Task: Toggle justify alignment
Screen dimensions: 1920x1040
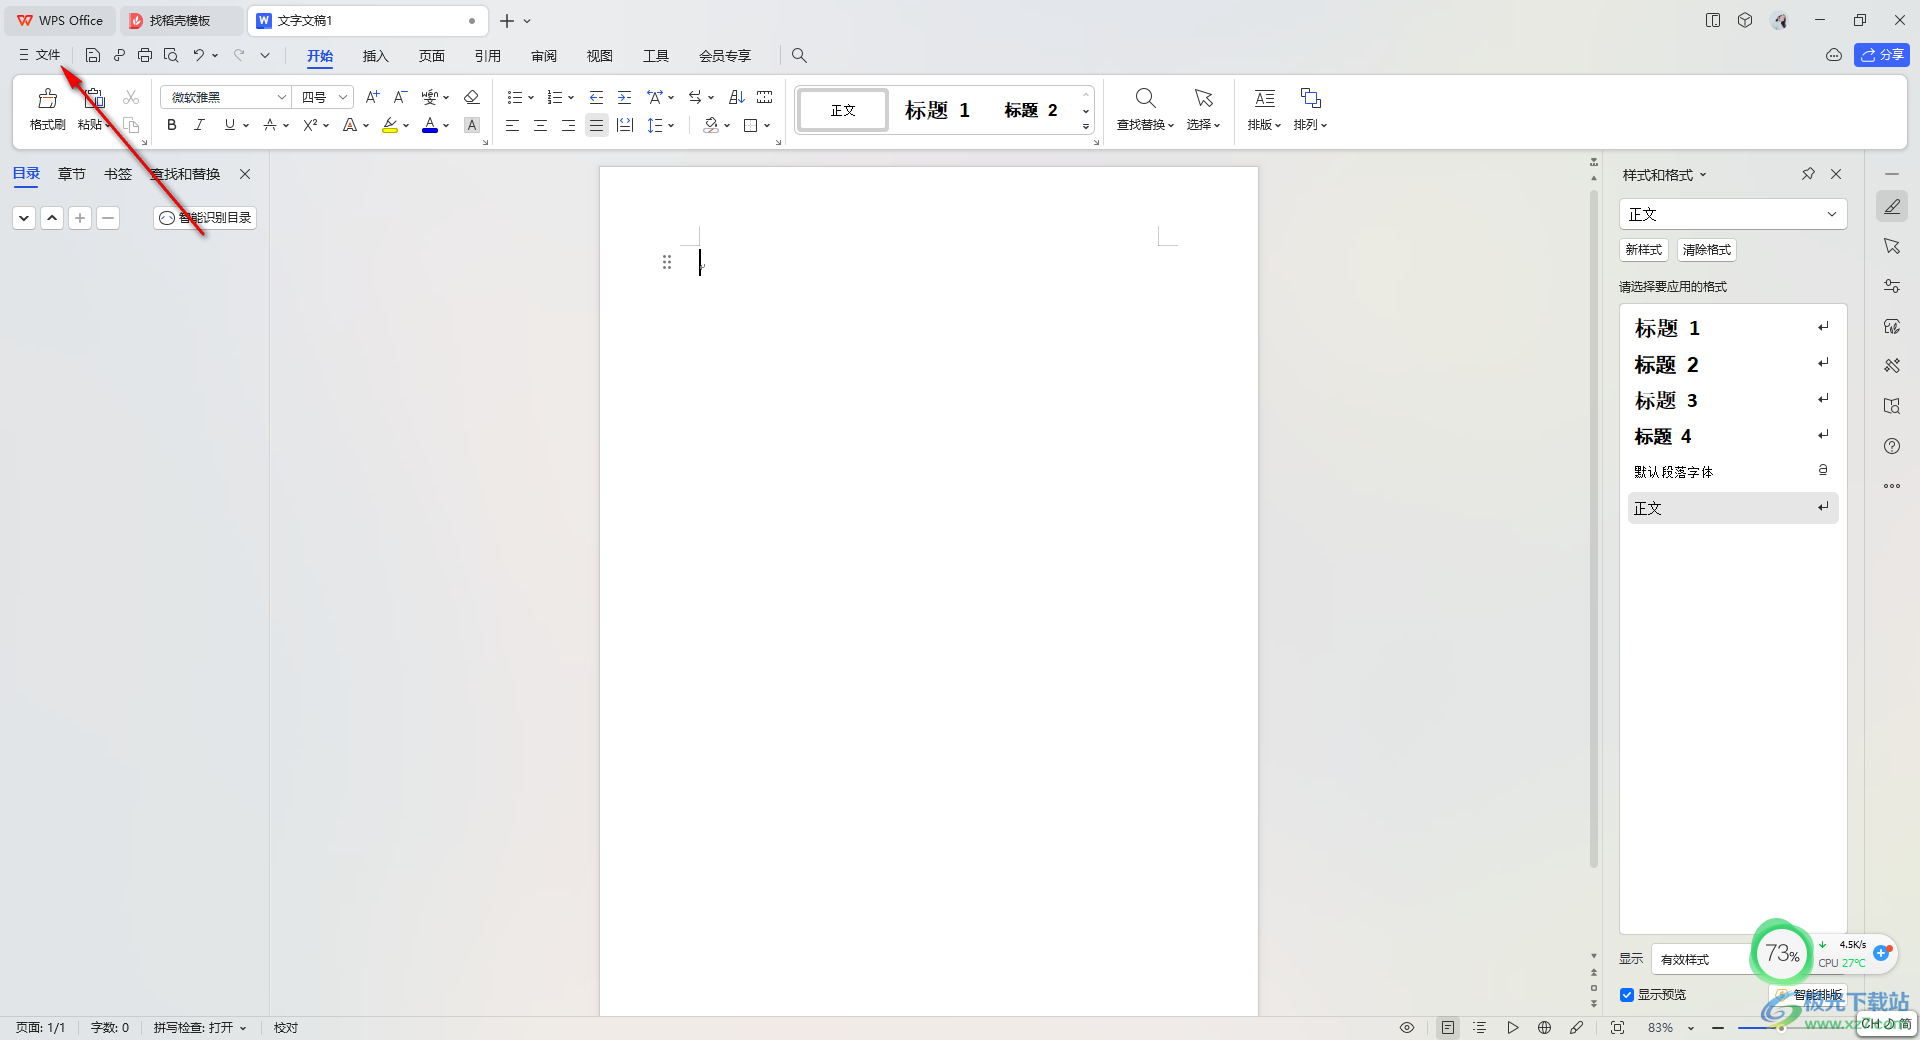Action: click(597, 125)
